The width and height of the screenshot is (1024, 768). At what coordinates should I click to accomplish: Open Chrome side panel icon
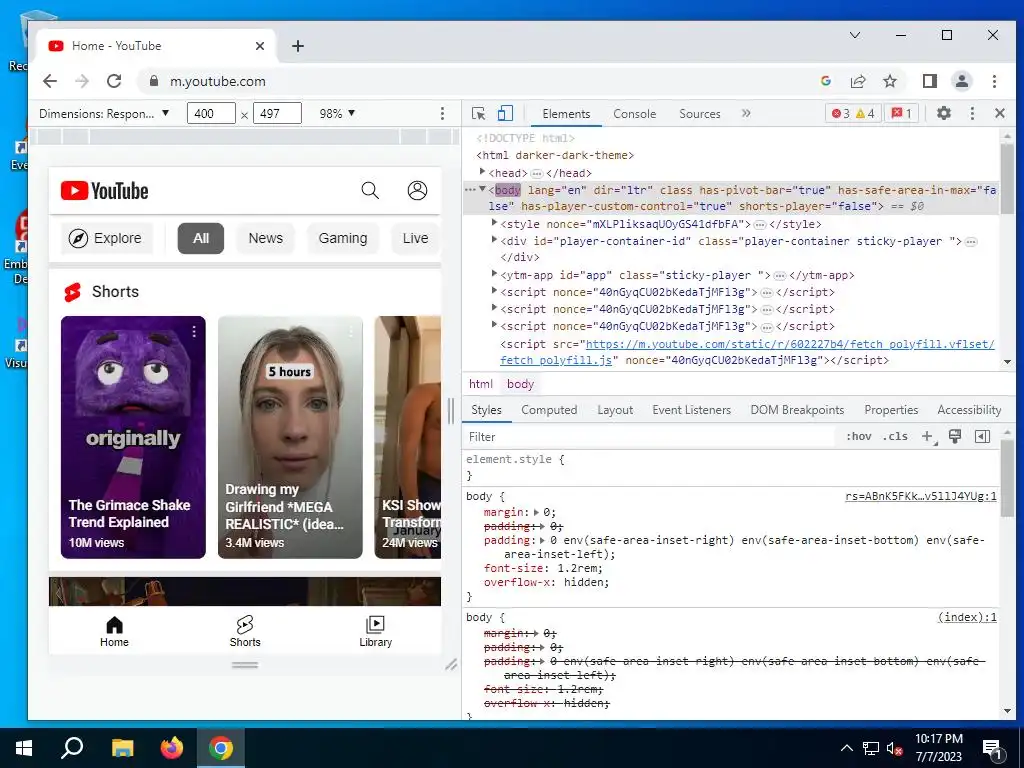click(929, 81)
